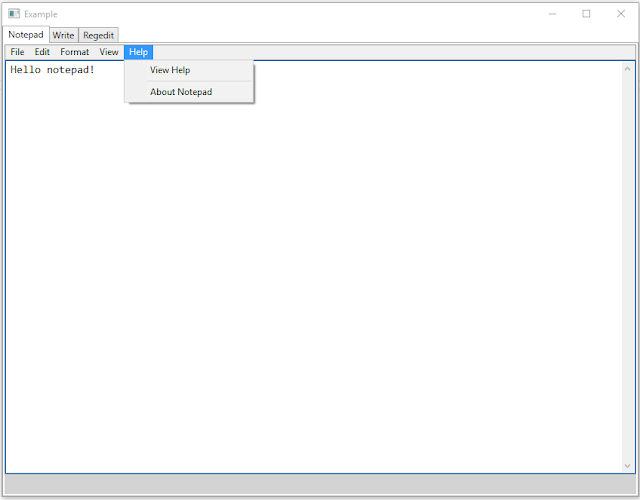
Task: Click the scrollbar up arrow
Action: (x=627, y=69)
